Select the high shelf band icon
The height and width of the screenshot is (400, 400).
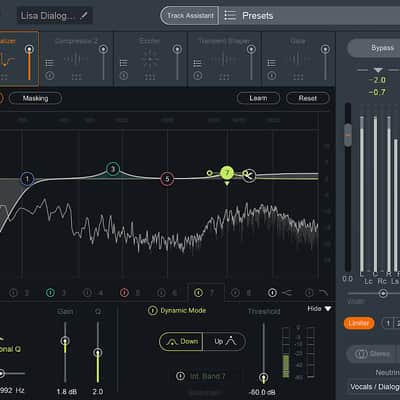tap(287, 293)
